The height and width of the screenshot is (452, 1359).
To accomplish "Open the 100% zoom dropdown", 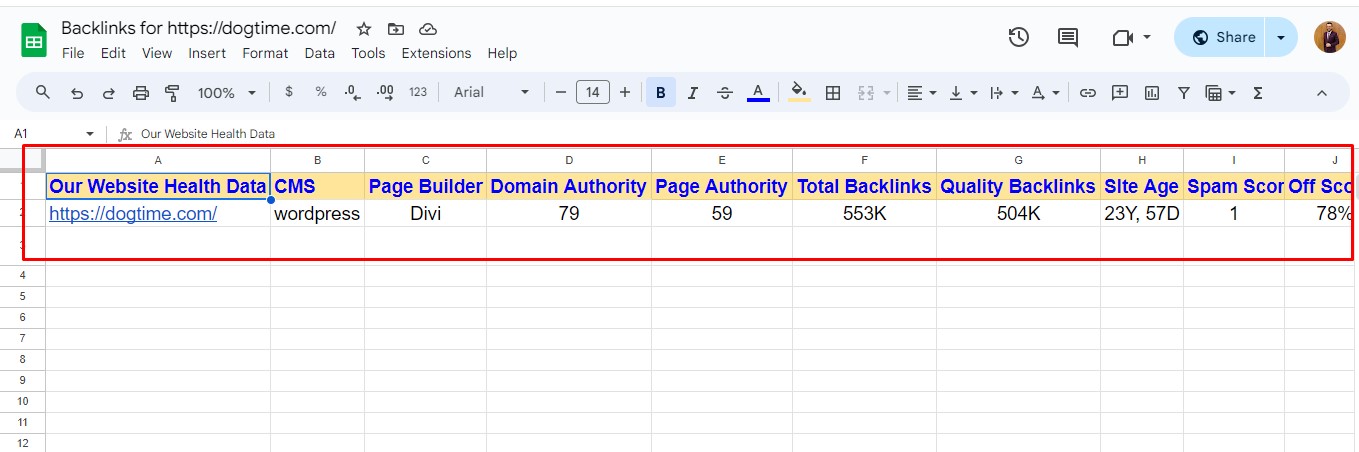I will point(227,93).
